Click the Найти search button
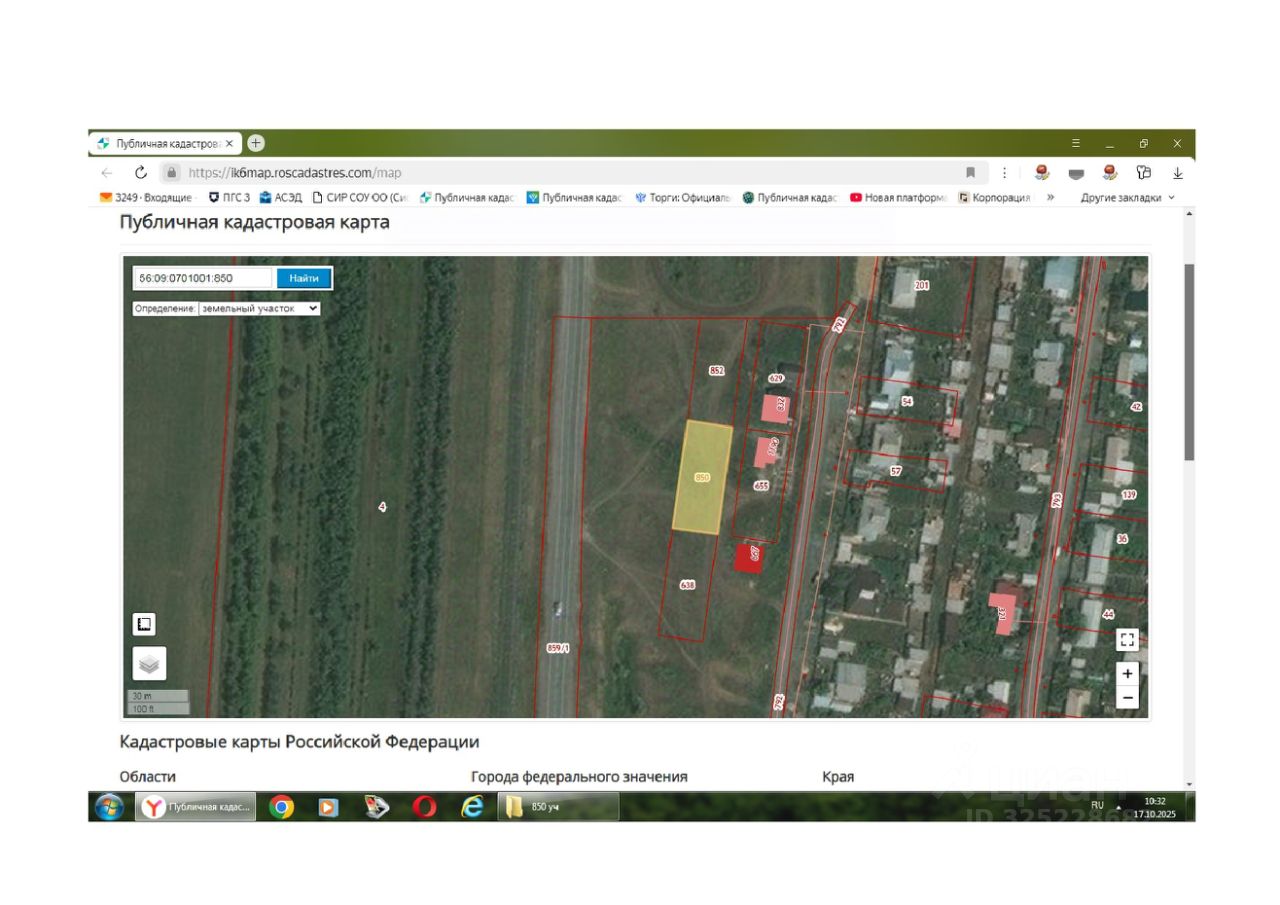Image resolution: width=1280 pixels, height=905 pixels. 304,278
